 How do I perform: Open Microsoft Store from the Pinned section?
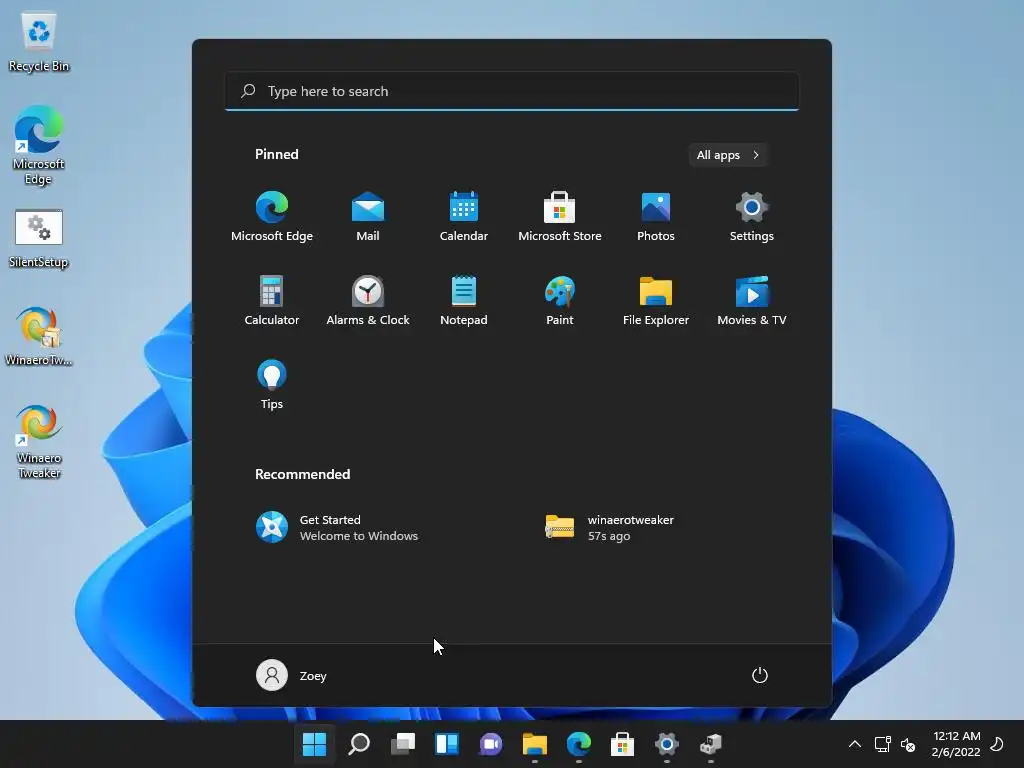click(560, 217)
